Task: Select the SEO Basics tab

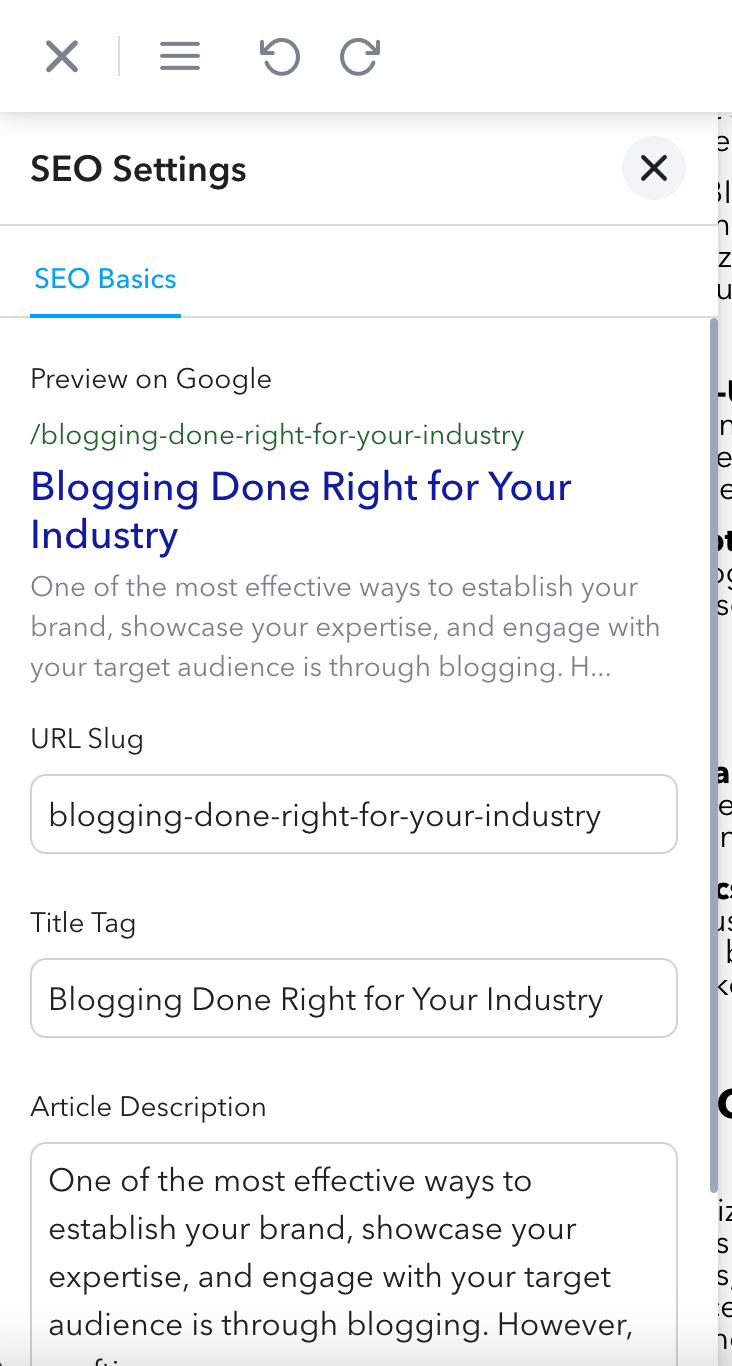Action: [105, 278]
